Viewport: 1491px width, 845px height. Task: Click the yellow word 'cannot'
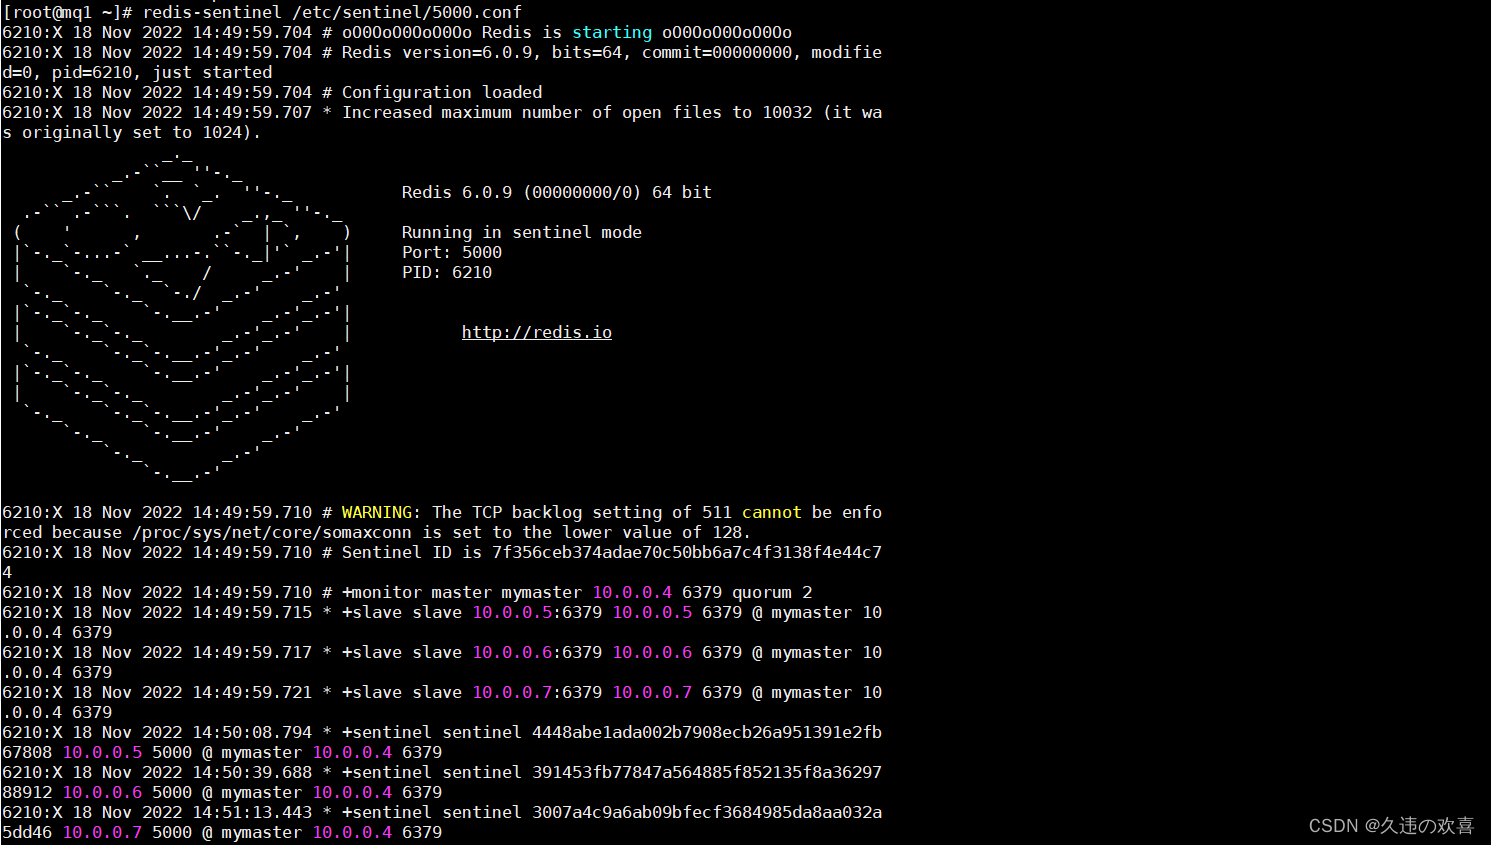click(772, 512)
